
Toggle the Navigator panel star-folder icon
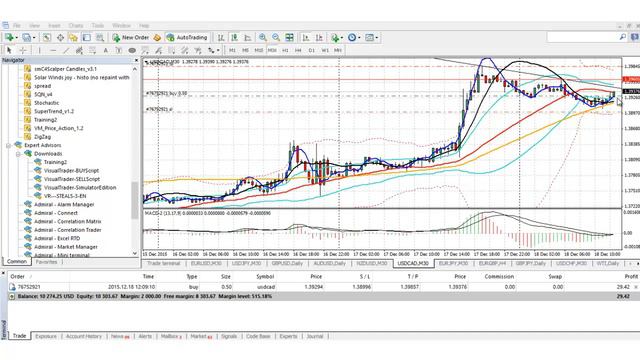click(73, 38)
